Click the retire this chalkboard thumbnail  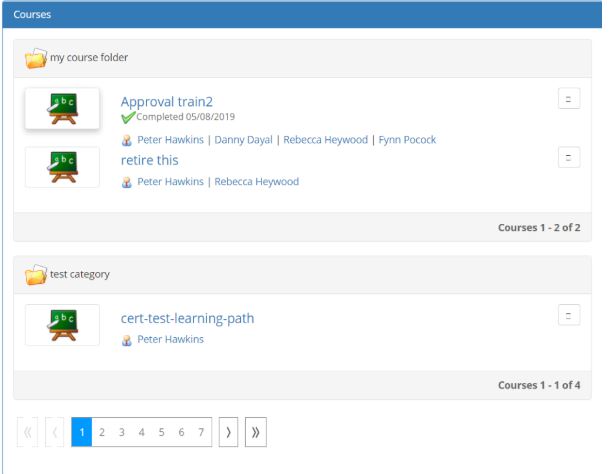click(x=62, y=167)
